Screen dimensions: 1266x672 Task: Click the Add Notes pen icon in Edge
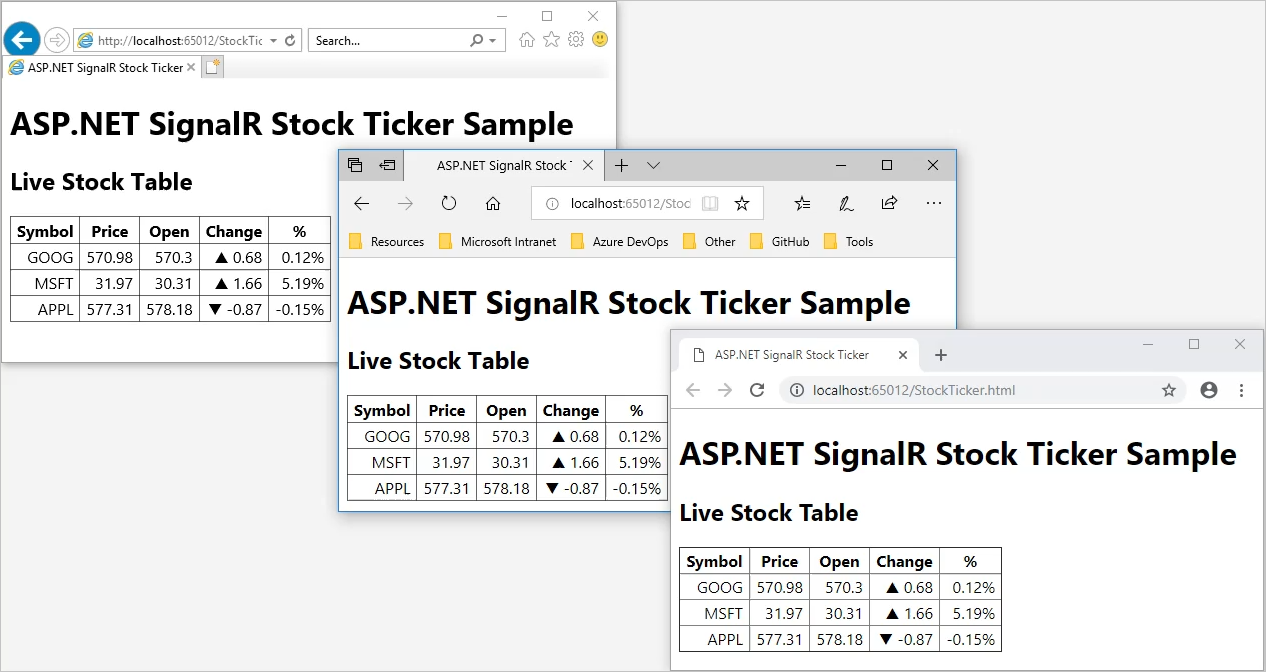tap(845, 203)
